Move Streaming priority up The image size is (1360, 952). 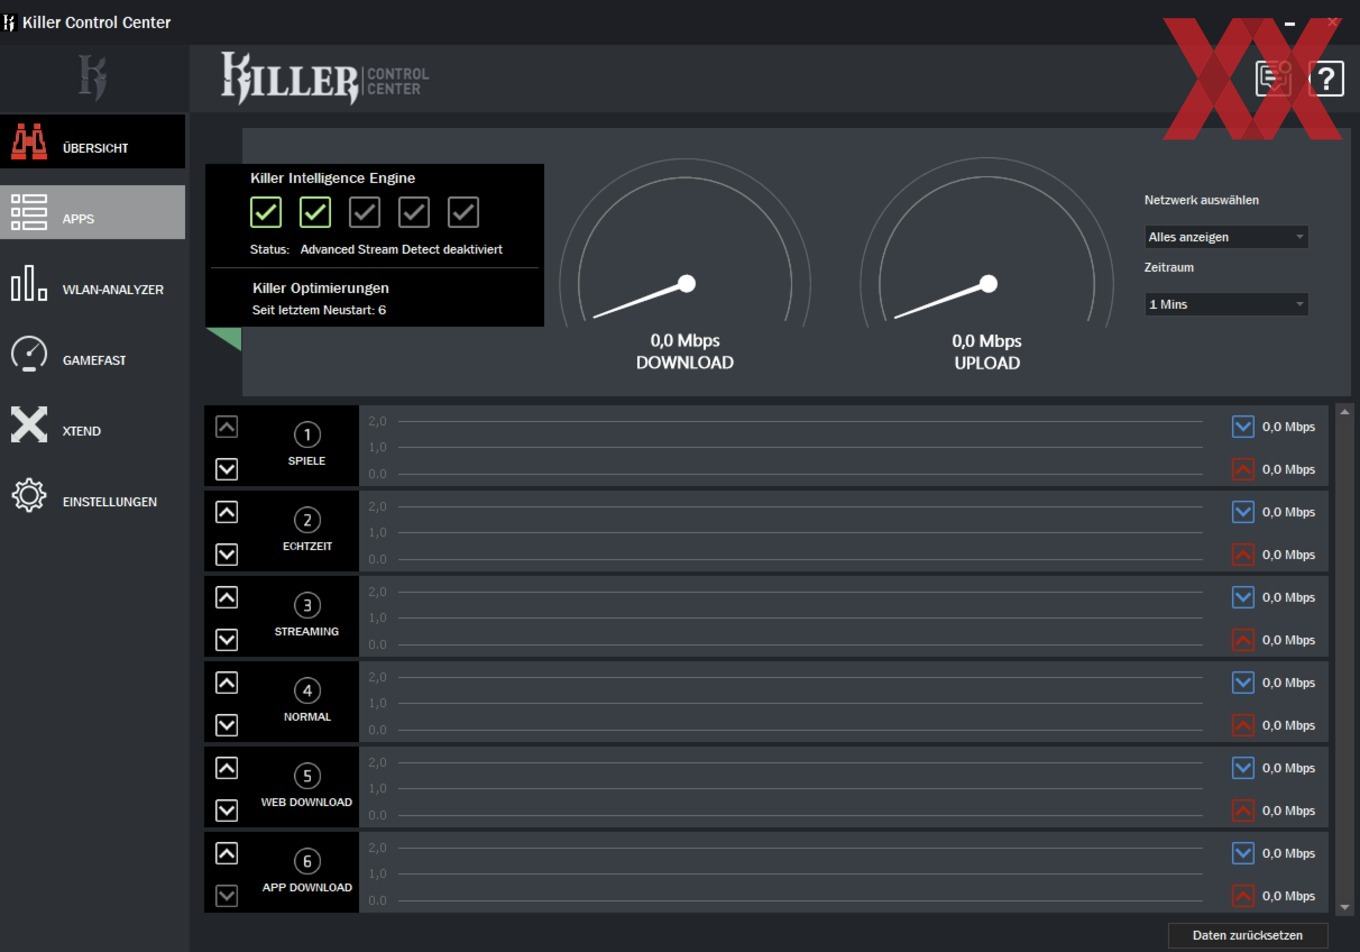[x=227, y=597]
